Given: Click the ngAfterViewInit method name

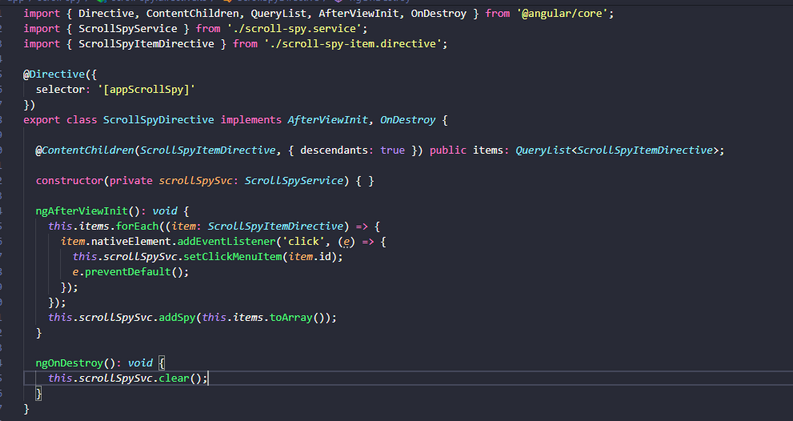Looking at the screenshot, I should [82, 211].
